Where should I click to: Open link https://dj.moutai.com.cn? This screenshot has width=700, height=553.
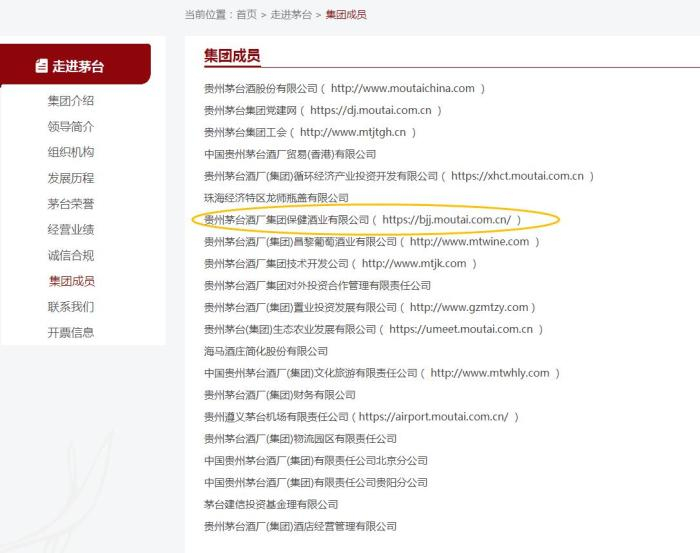click(x=371, y=110)
